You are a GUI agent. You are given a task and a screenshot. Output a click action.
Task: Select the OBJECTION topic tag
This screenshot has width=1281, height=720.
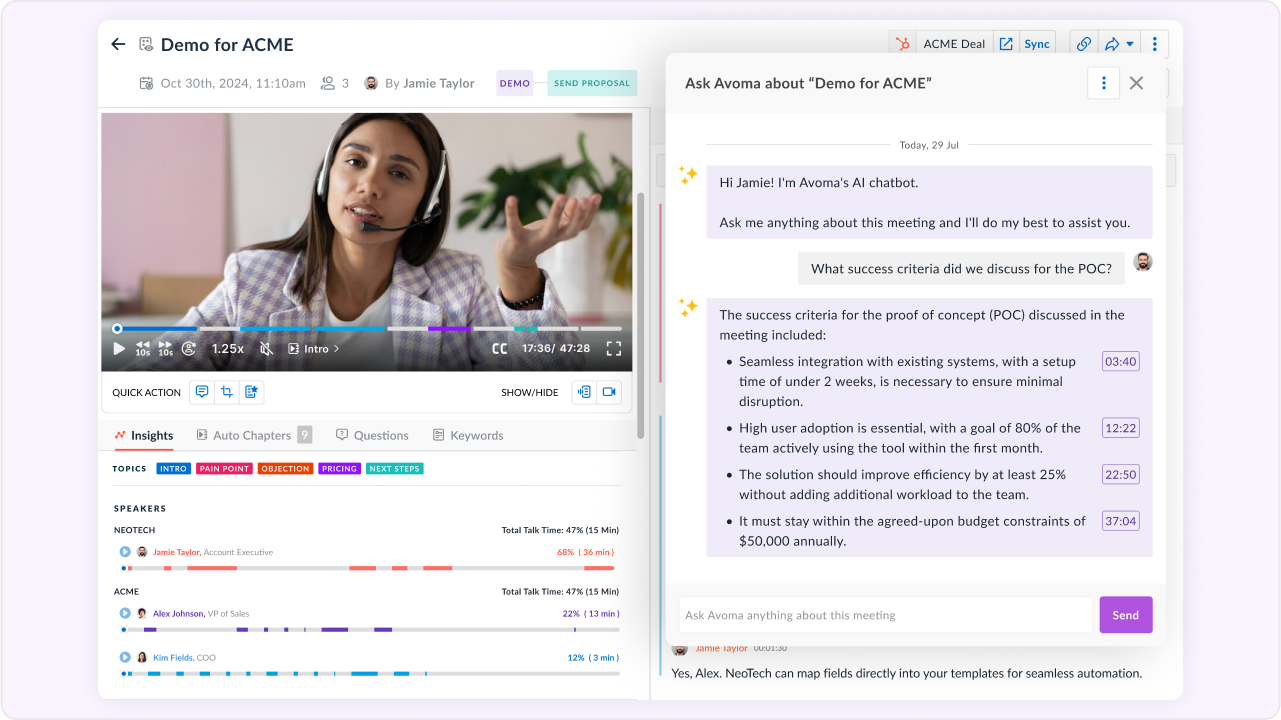(285, 468)
